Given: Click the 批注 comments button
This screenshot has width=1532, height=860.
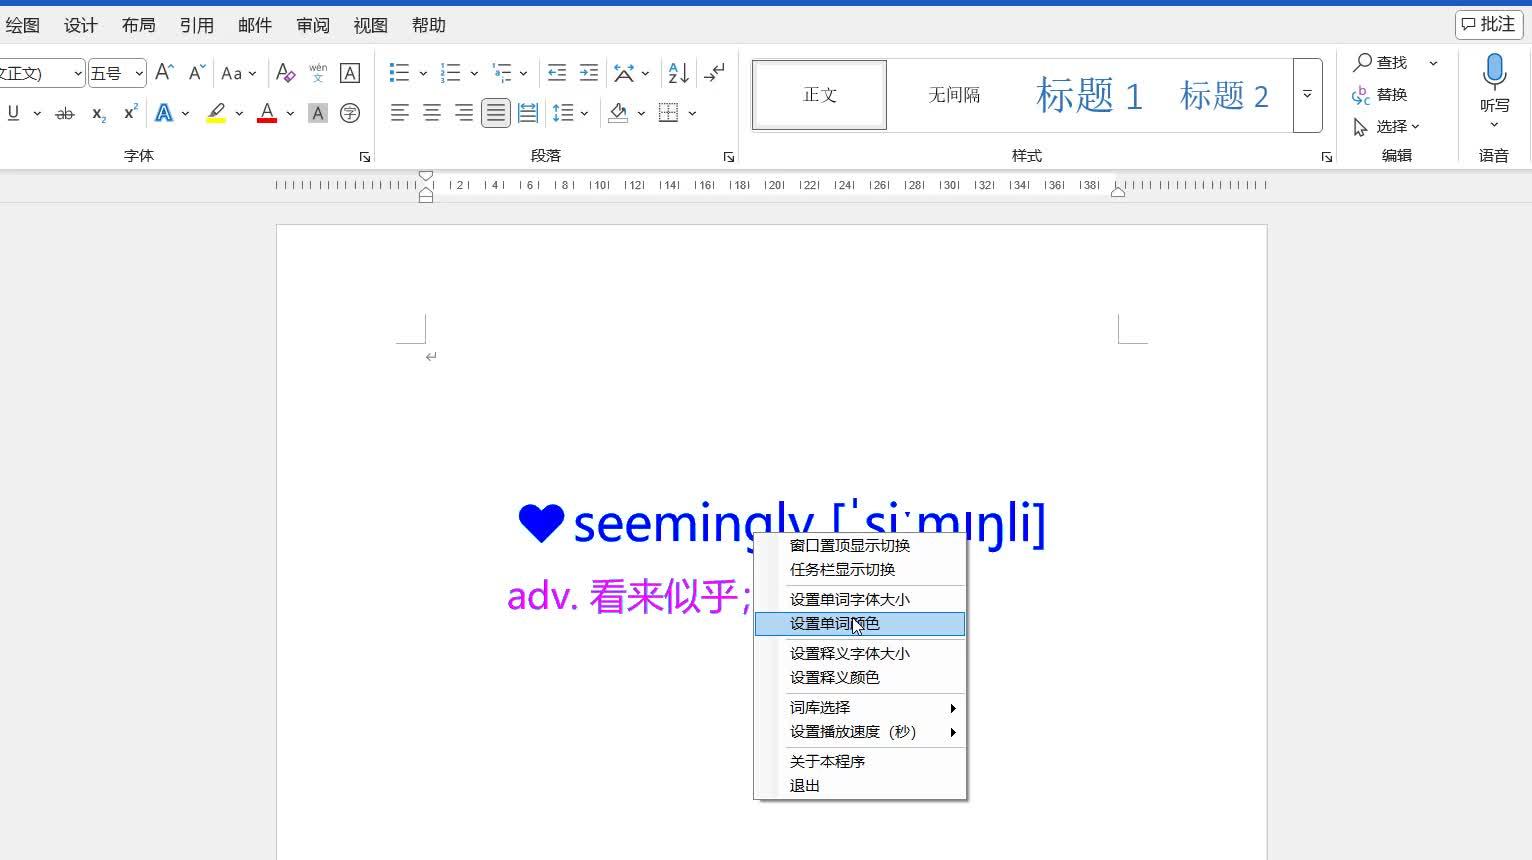Looking at the screenshot, I should coord(1489,24).
